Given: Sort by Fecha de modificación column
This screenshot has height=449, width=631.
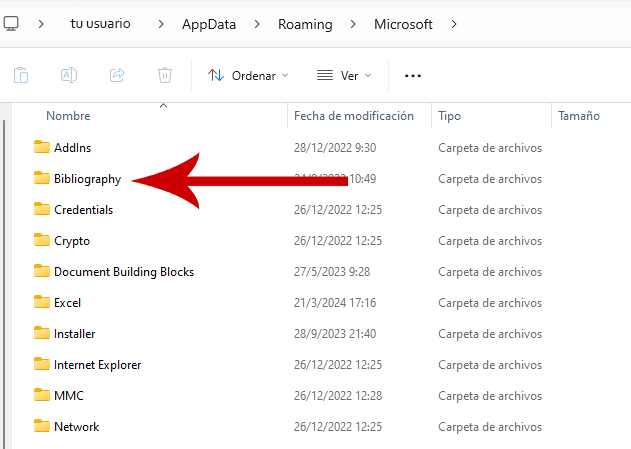Looking at the screenshot, I should 353,116.
